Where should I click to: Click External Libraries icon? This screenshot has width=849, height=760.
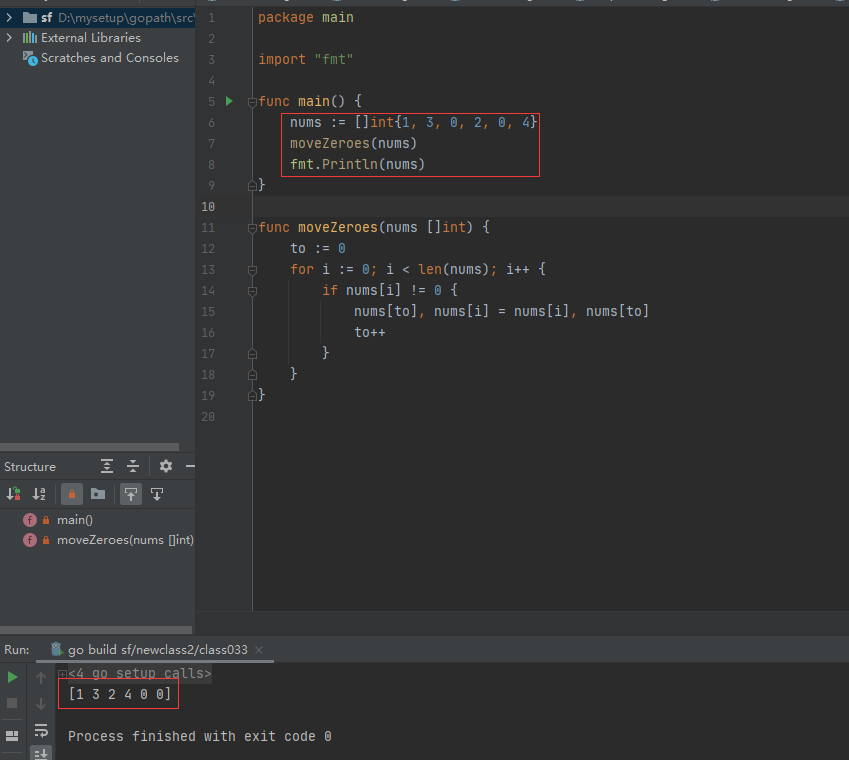pos(30,38)
